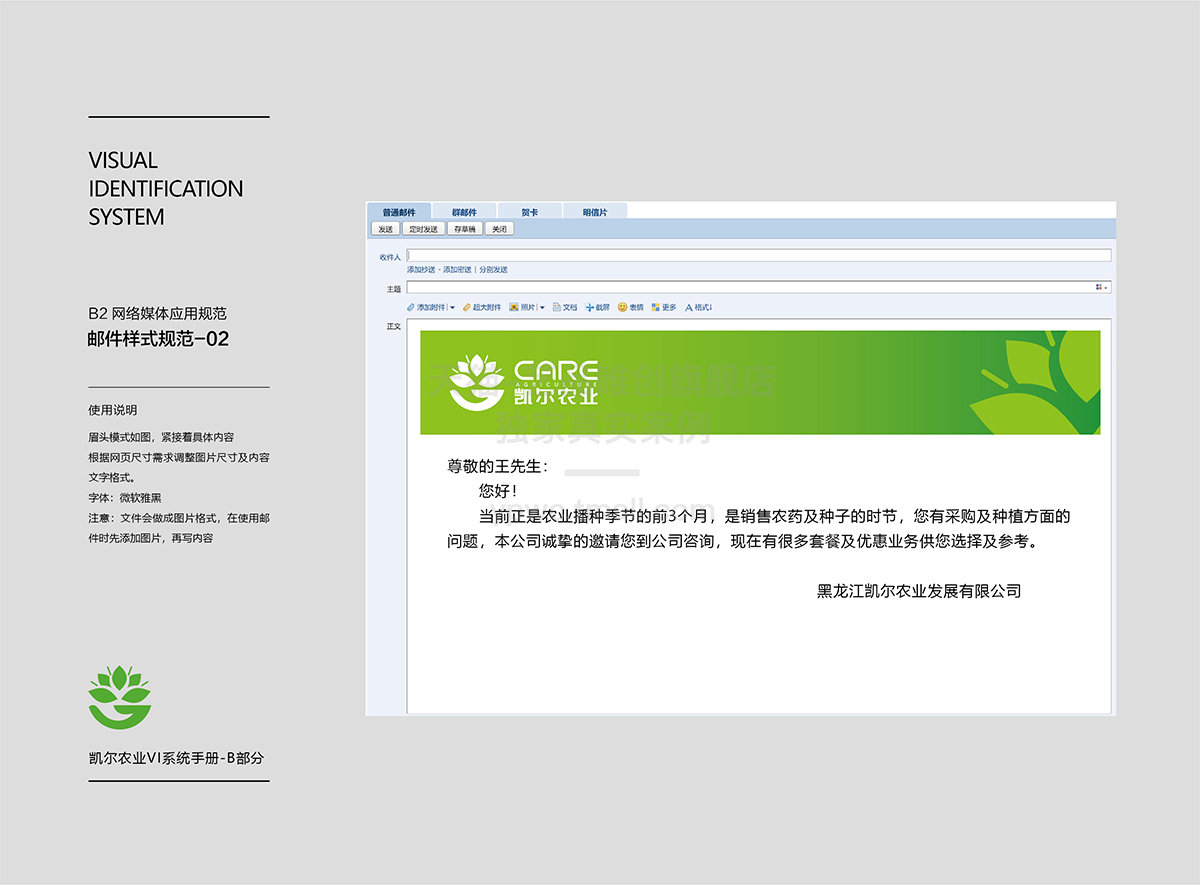Expand the 添加附件 dropdown arrow
This screenshot has width=1200, height=885.
pos(452,308)
